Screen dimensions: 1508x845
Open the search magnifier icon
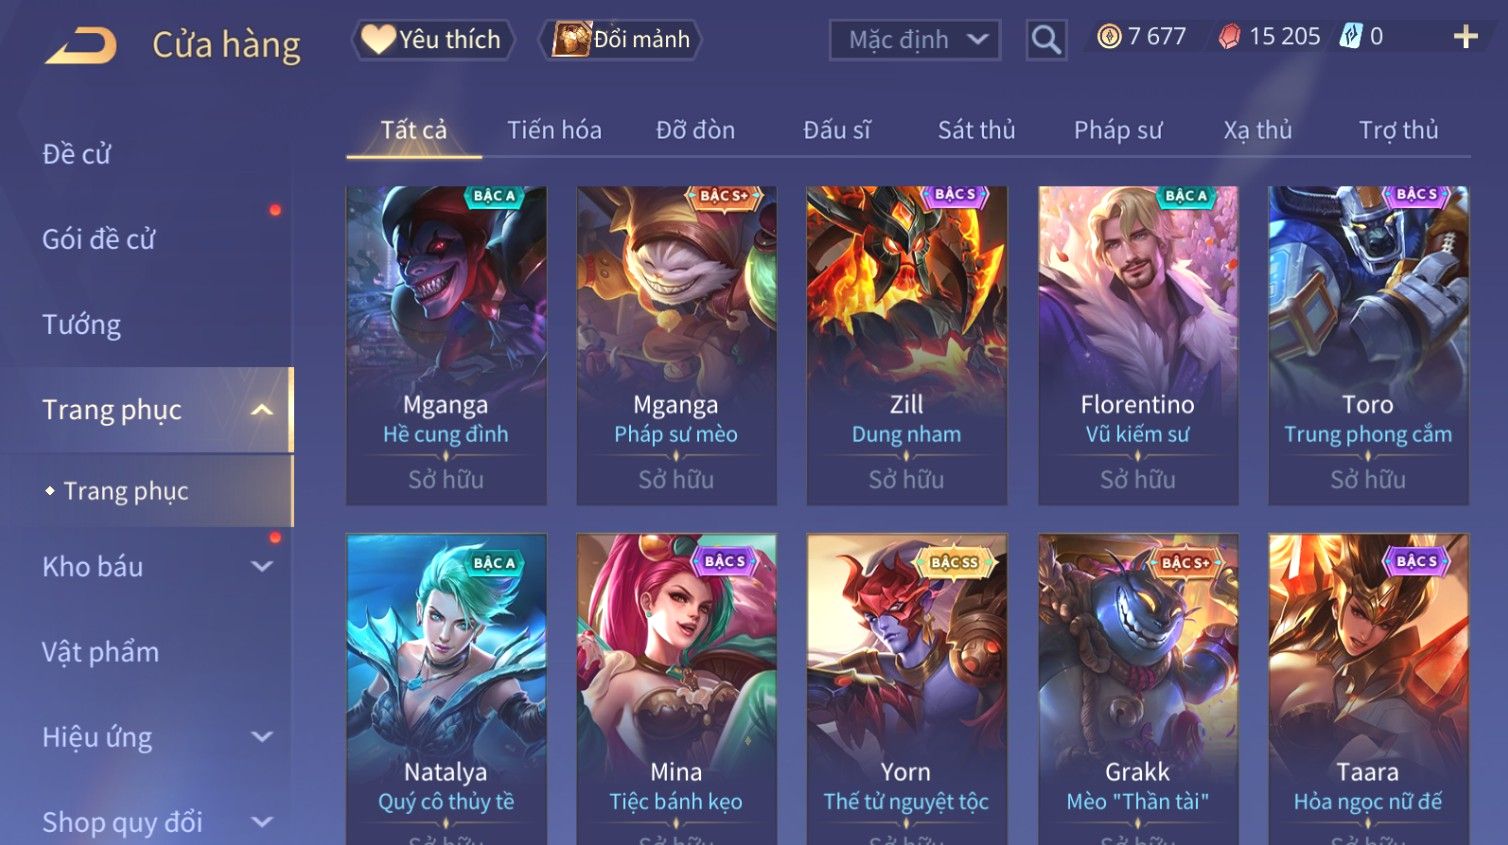tap(1046, 40)
